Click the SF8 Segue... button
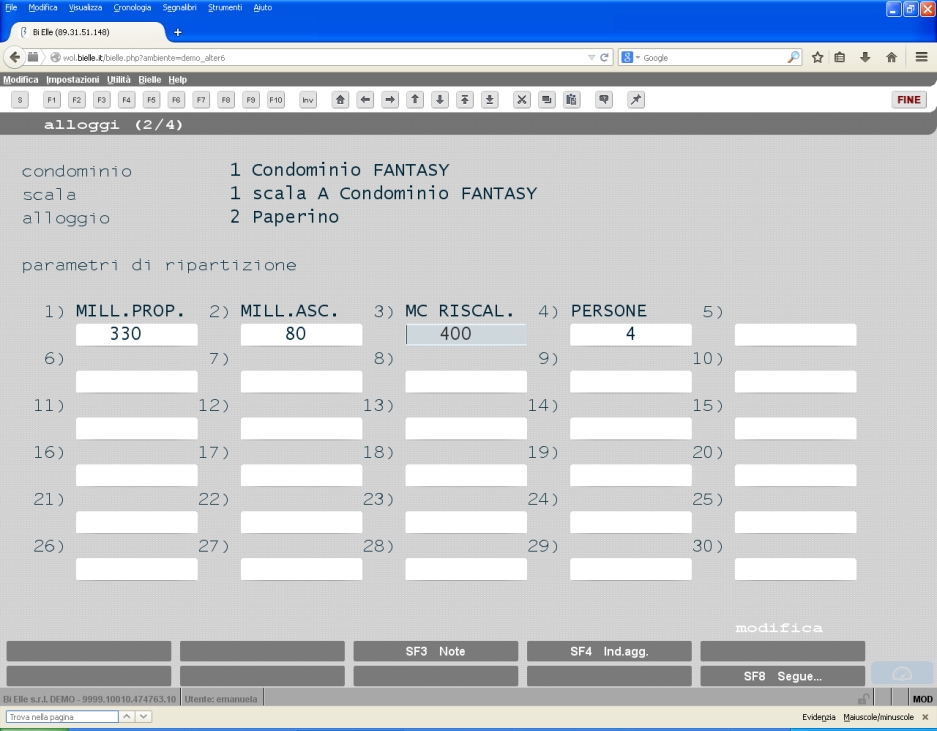 pyautogui.click(x=783, y=676)
